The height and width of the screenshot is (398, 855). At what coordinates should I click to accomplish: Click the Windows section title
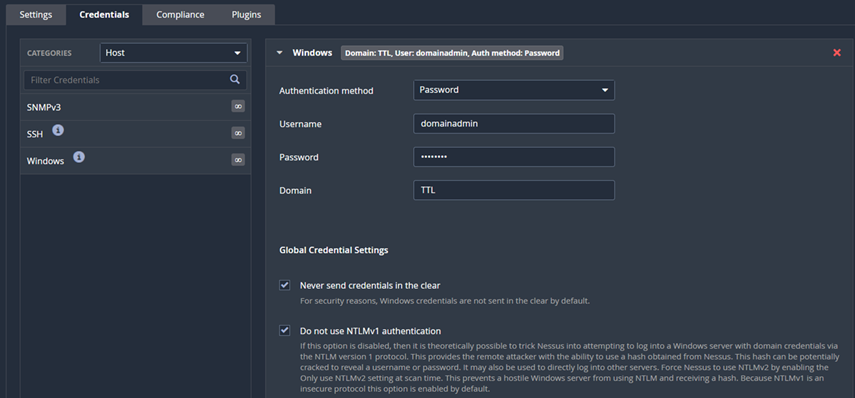coord(312,53)
